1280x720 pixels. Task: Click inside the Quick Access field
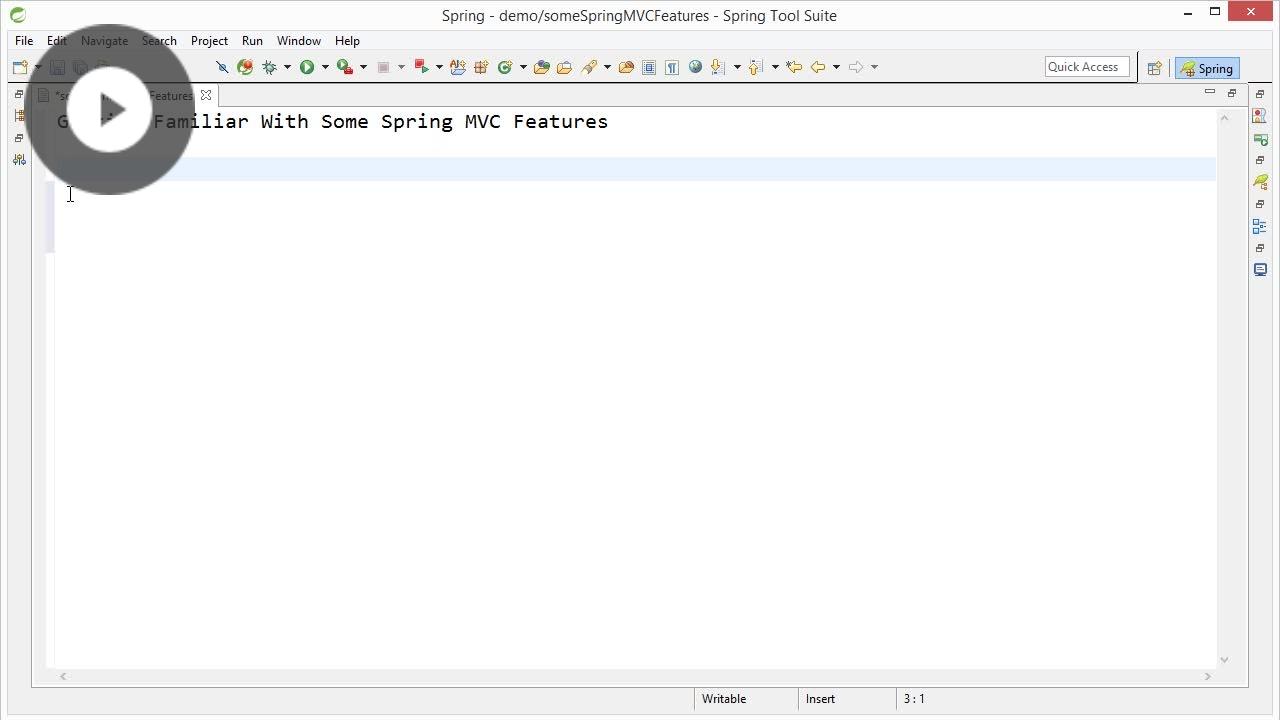point(1085,66)
